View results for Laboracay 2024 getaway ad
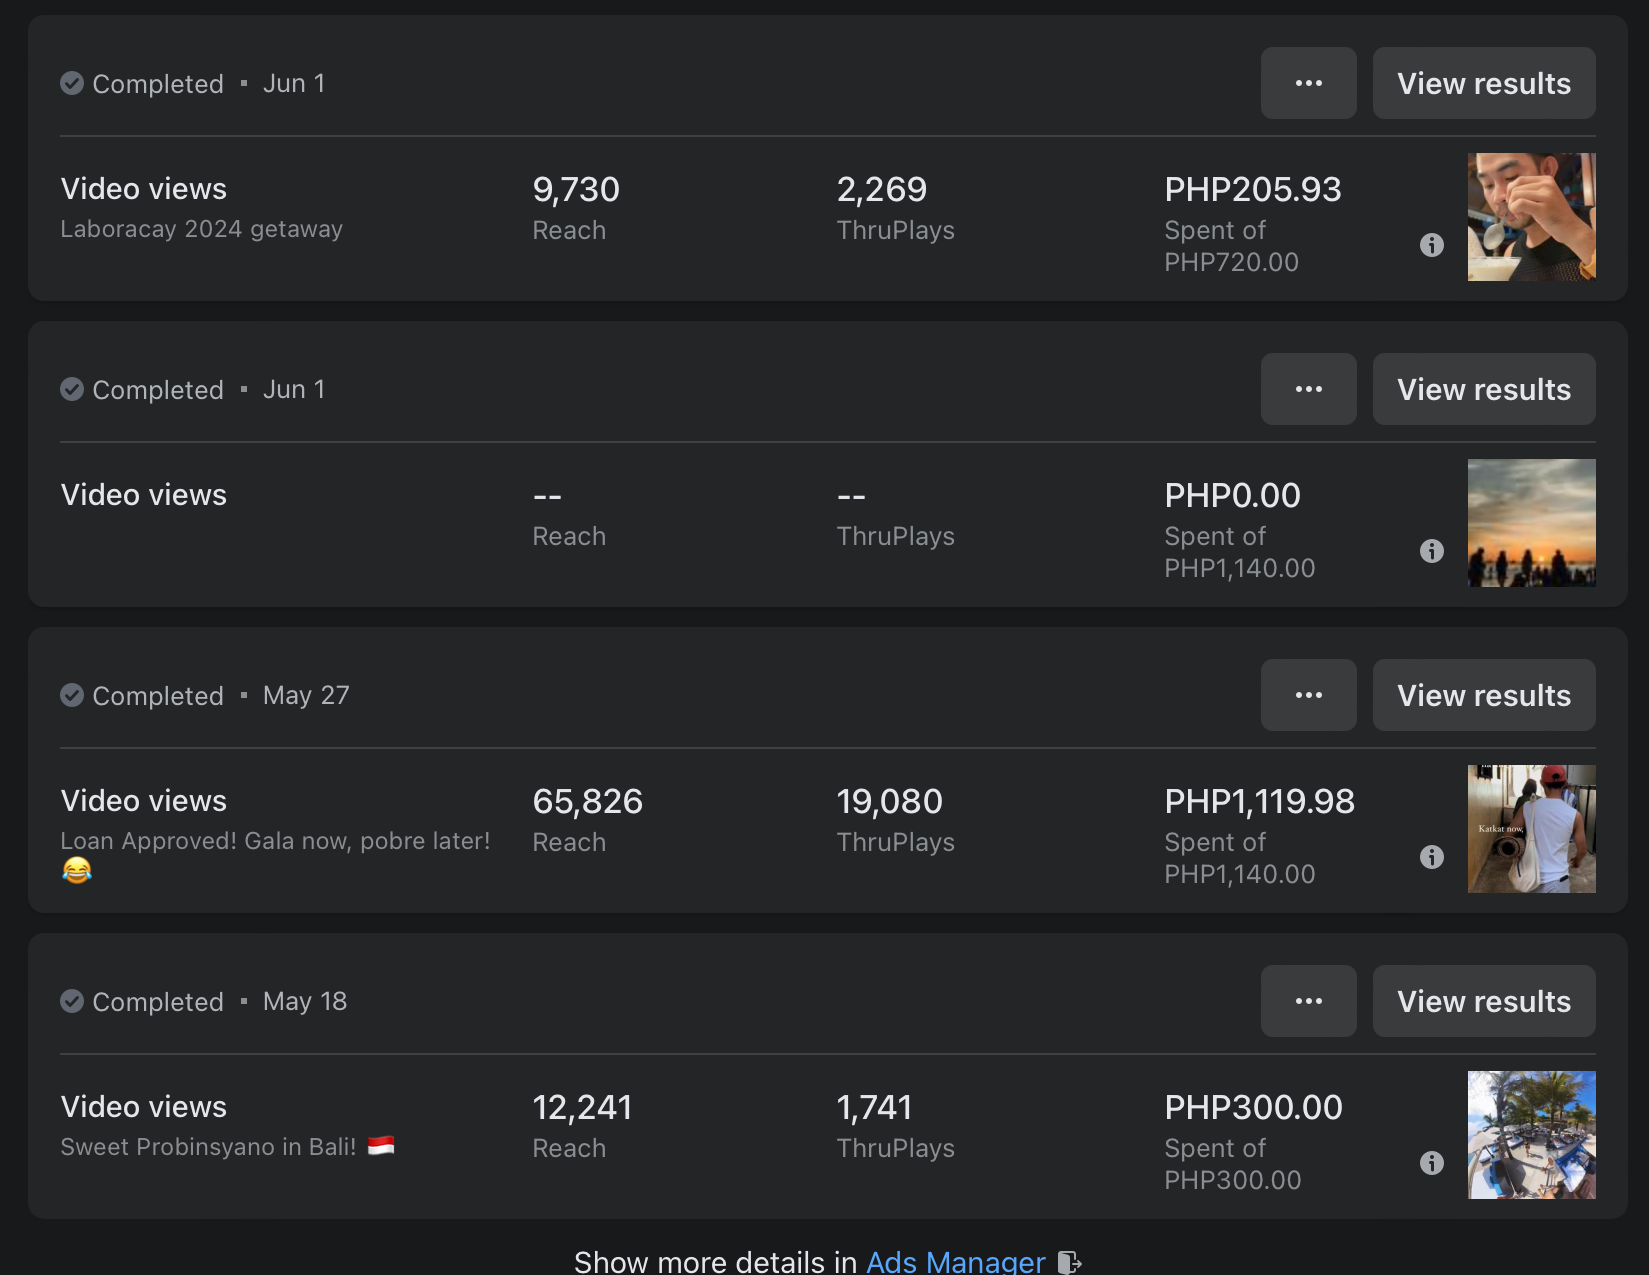 click(1483, 83)
